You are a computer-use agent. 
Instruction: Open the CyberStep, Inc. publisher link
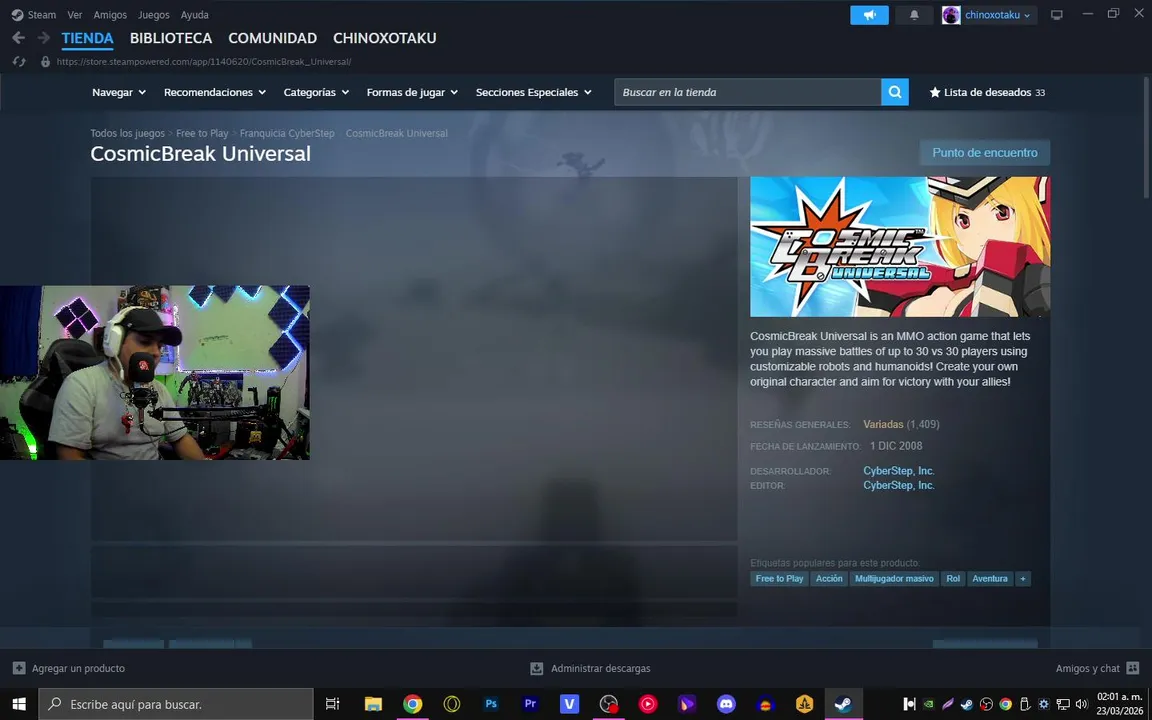[x=899, y=486]
